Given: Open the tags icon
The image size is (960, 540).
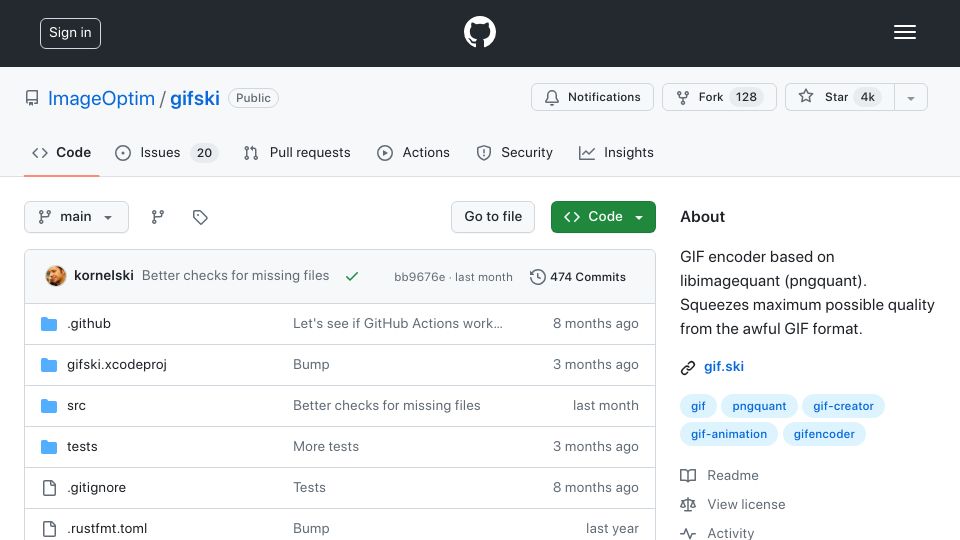Looking at the screenshot, I should click(200, 217).
